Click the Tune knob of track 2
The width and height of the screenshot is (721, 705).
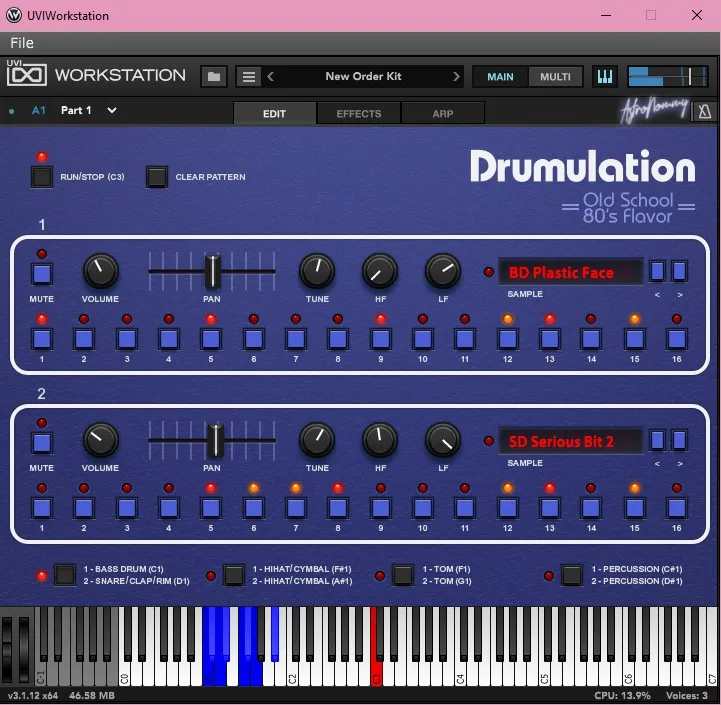point(317,440)
